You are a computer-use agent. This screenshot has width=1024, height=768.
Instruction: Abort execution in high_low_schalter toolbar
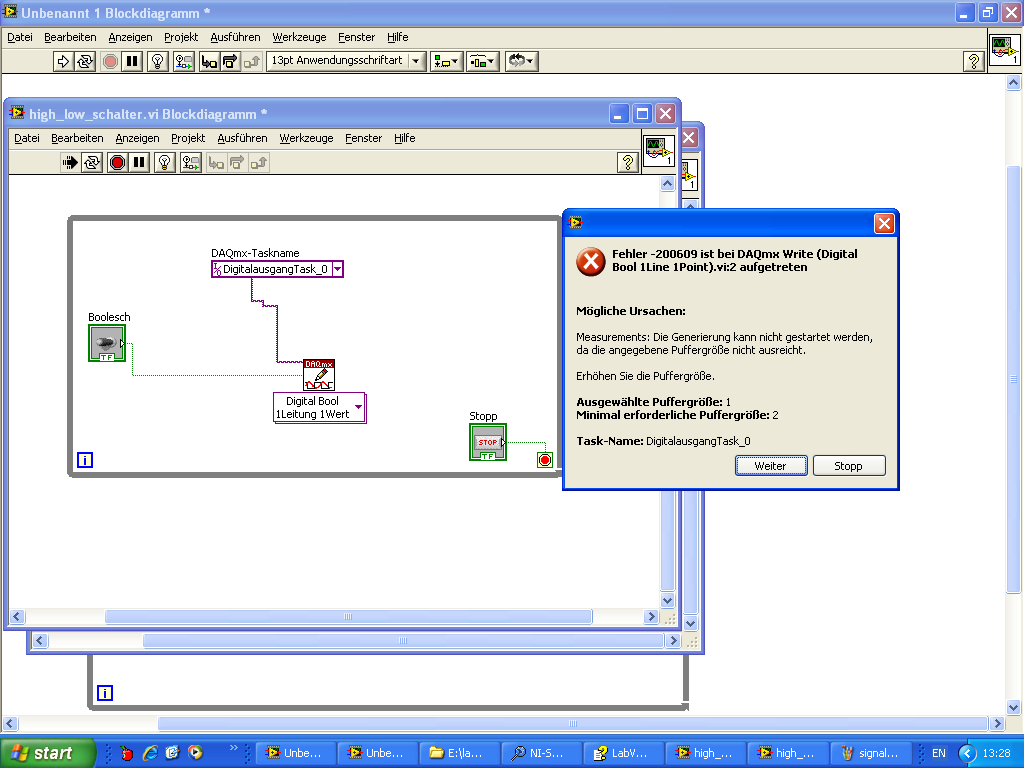[118, 163]
